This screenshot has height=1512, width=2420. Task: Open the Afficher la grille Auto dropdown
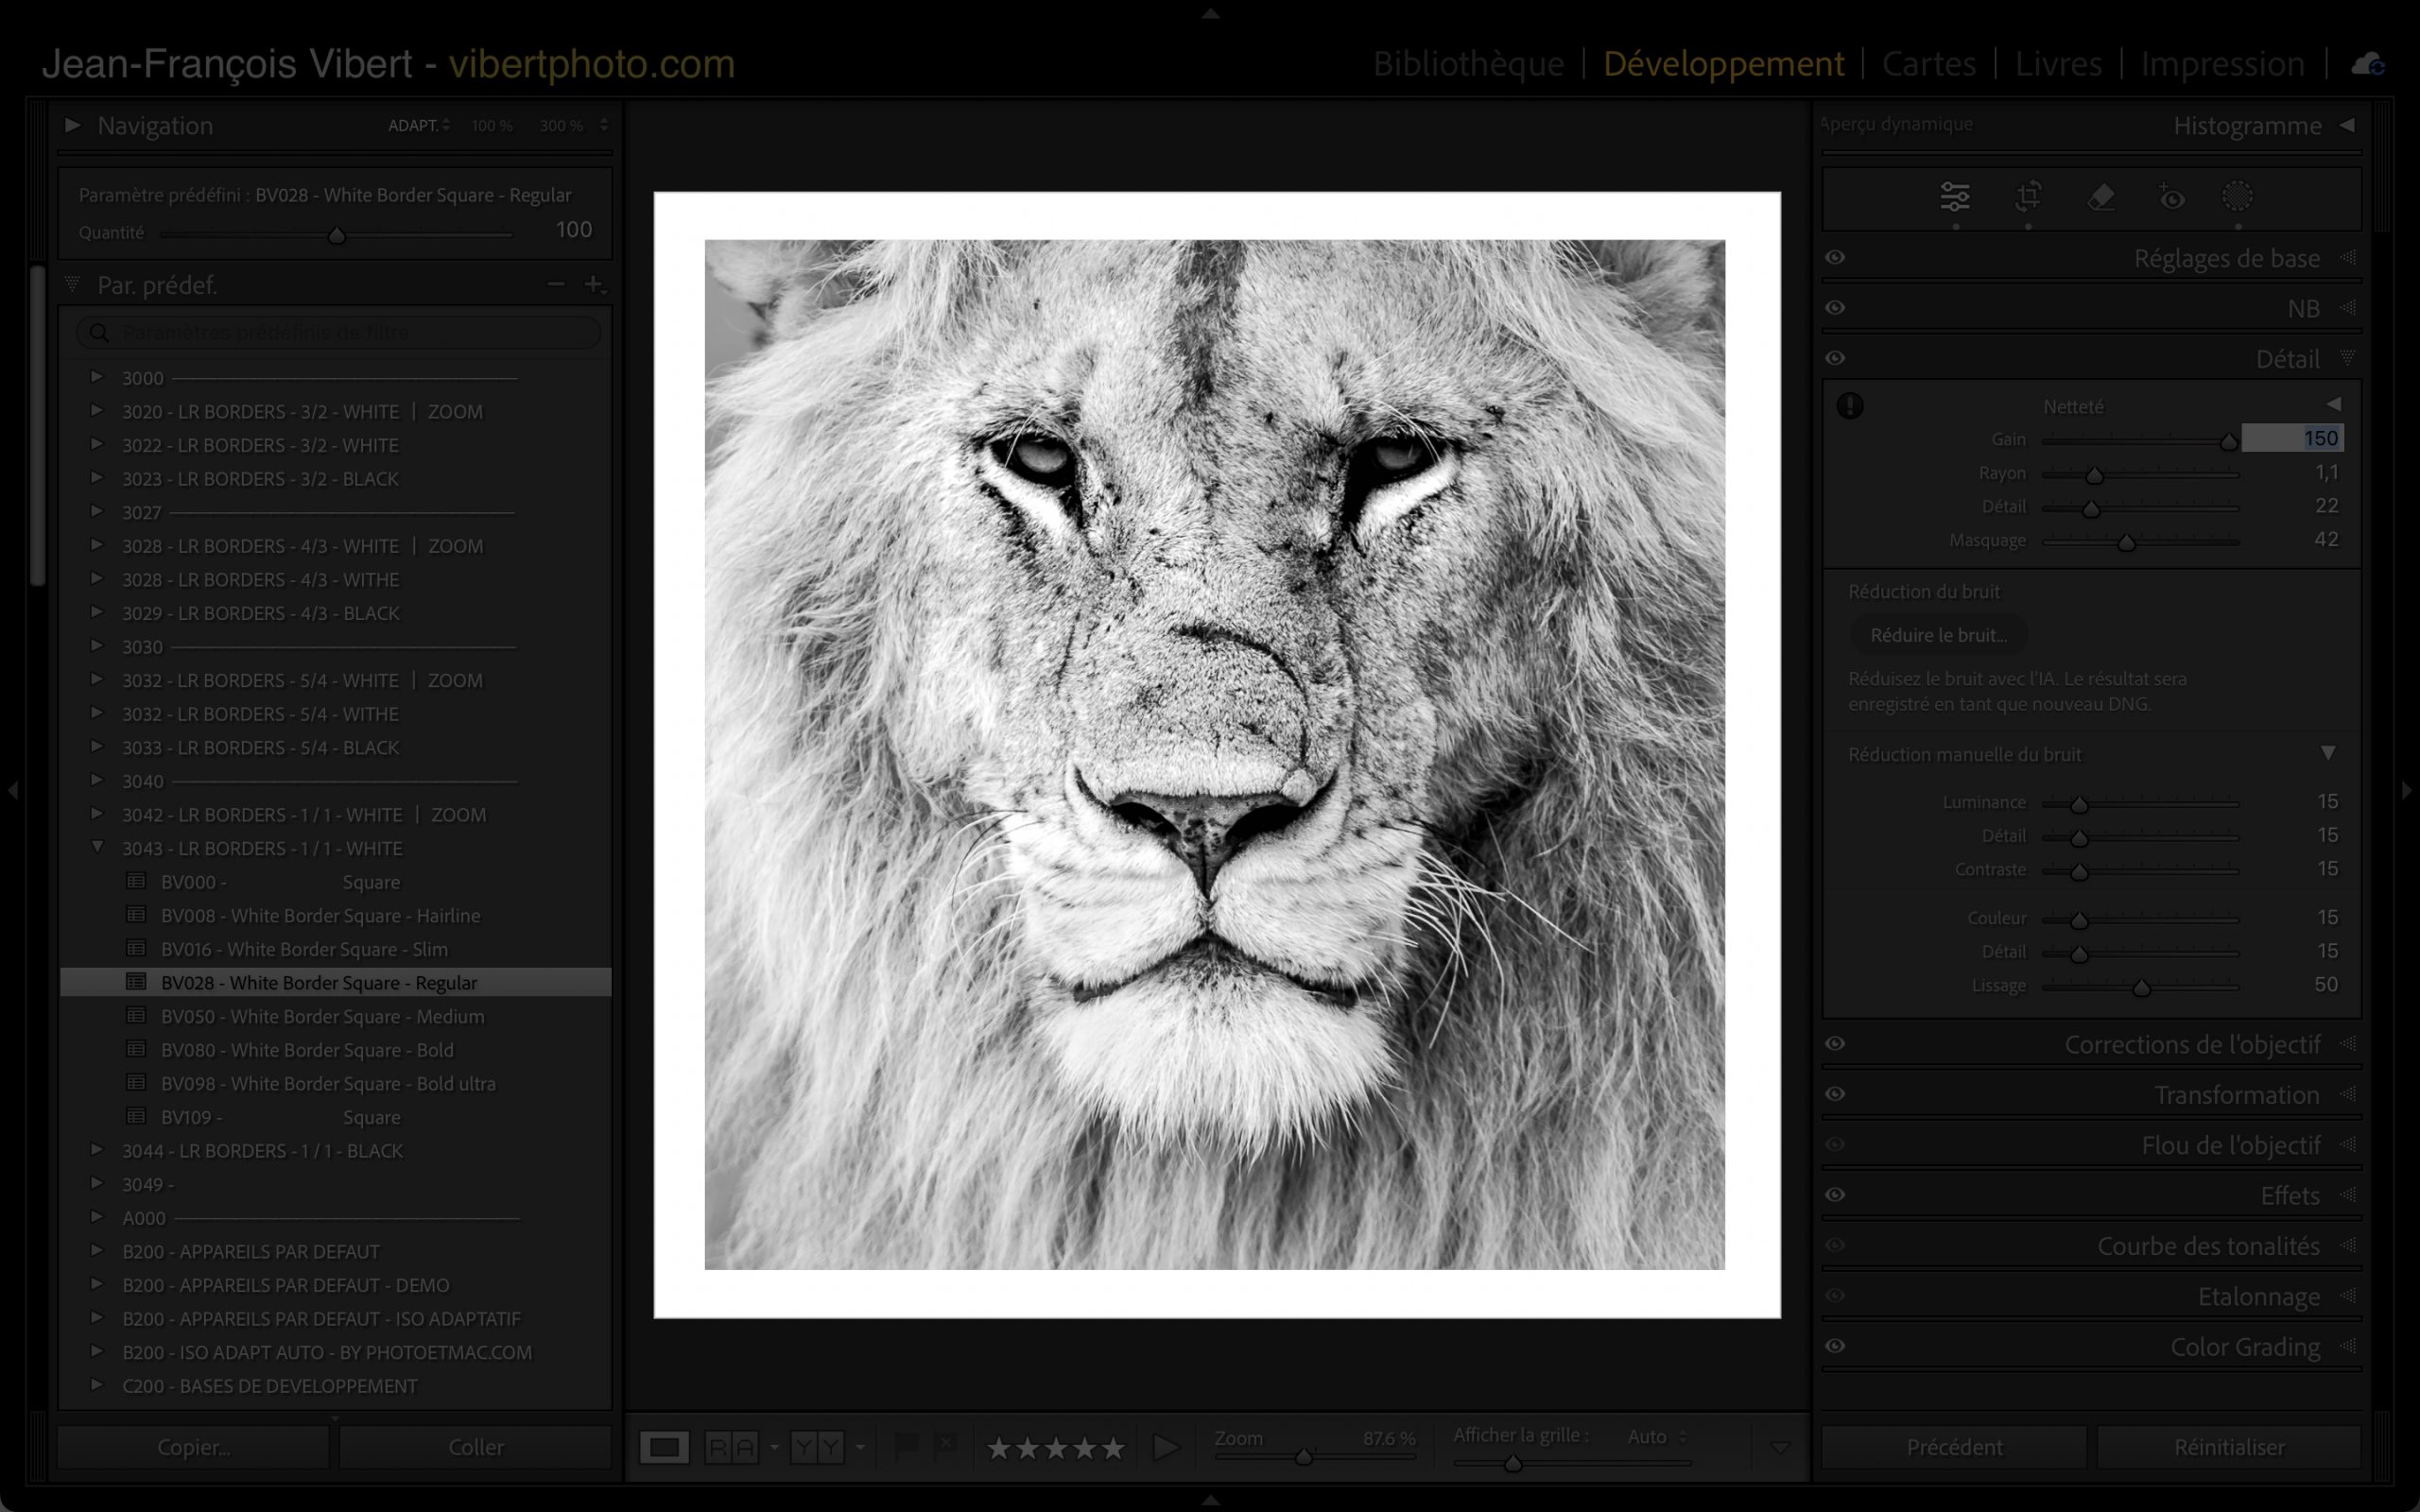(x=1657, y=1437)
